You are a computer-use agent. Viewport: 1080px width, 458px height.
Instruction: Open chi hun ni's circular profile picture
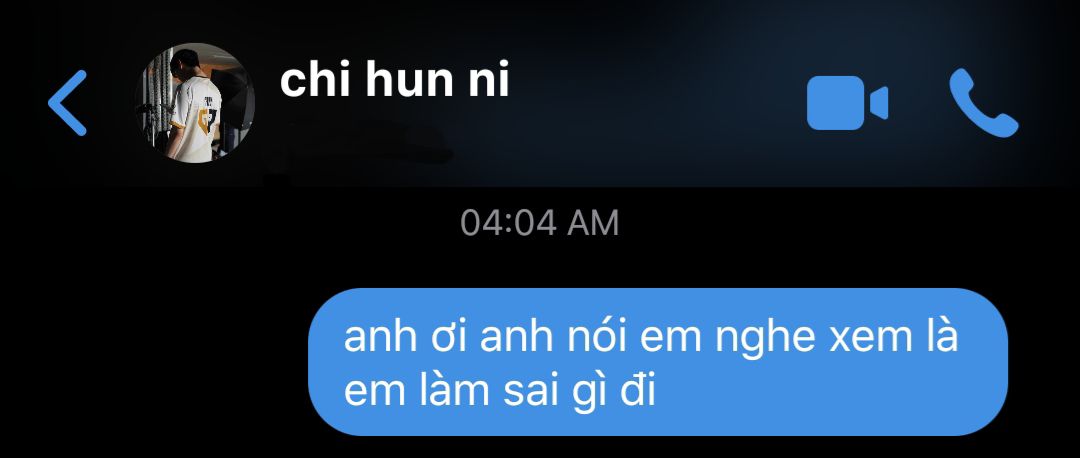coord(198,103)
